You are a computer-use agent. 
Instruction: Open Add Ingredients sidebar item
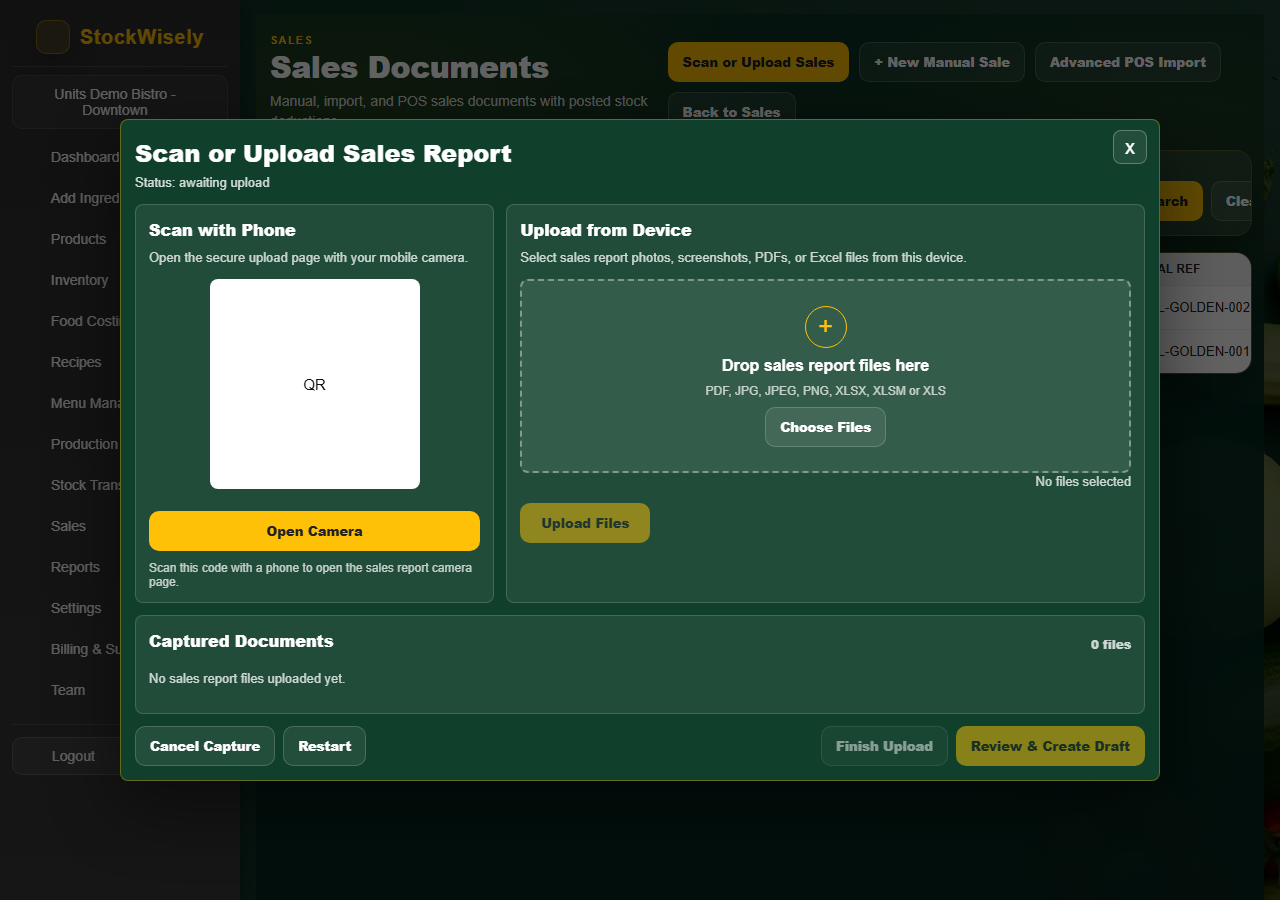85,198
